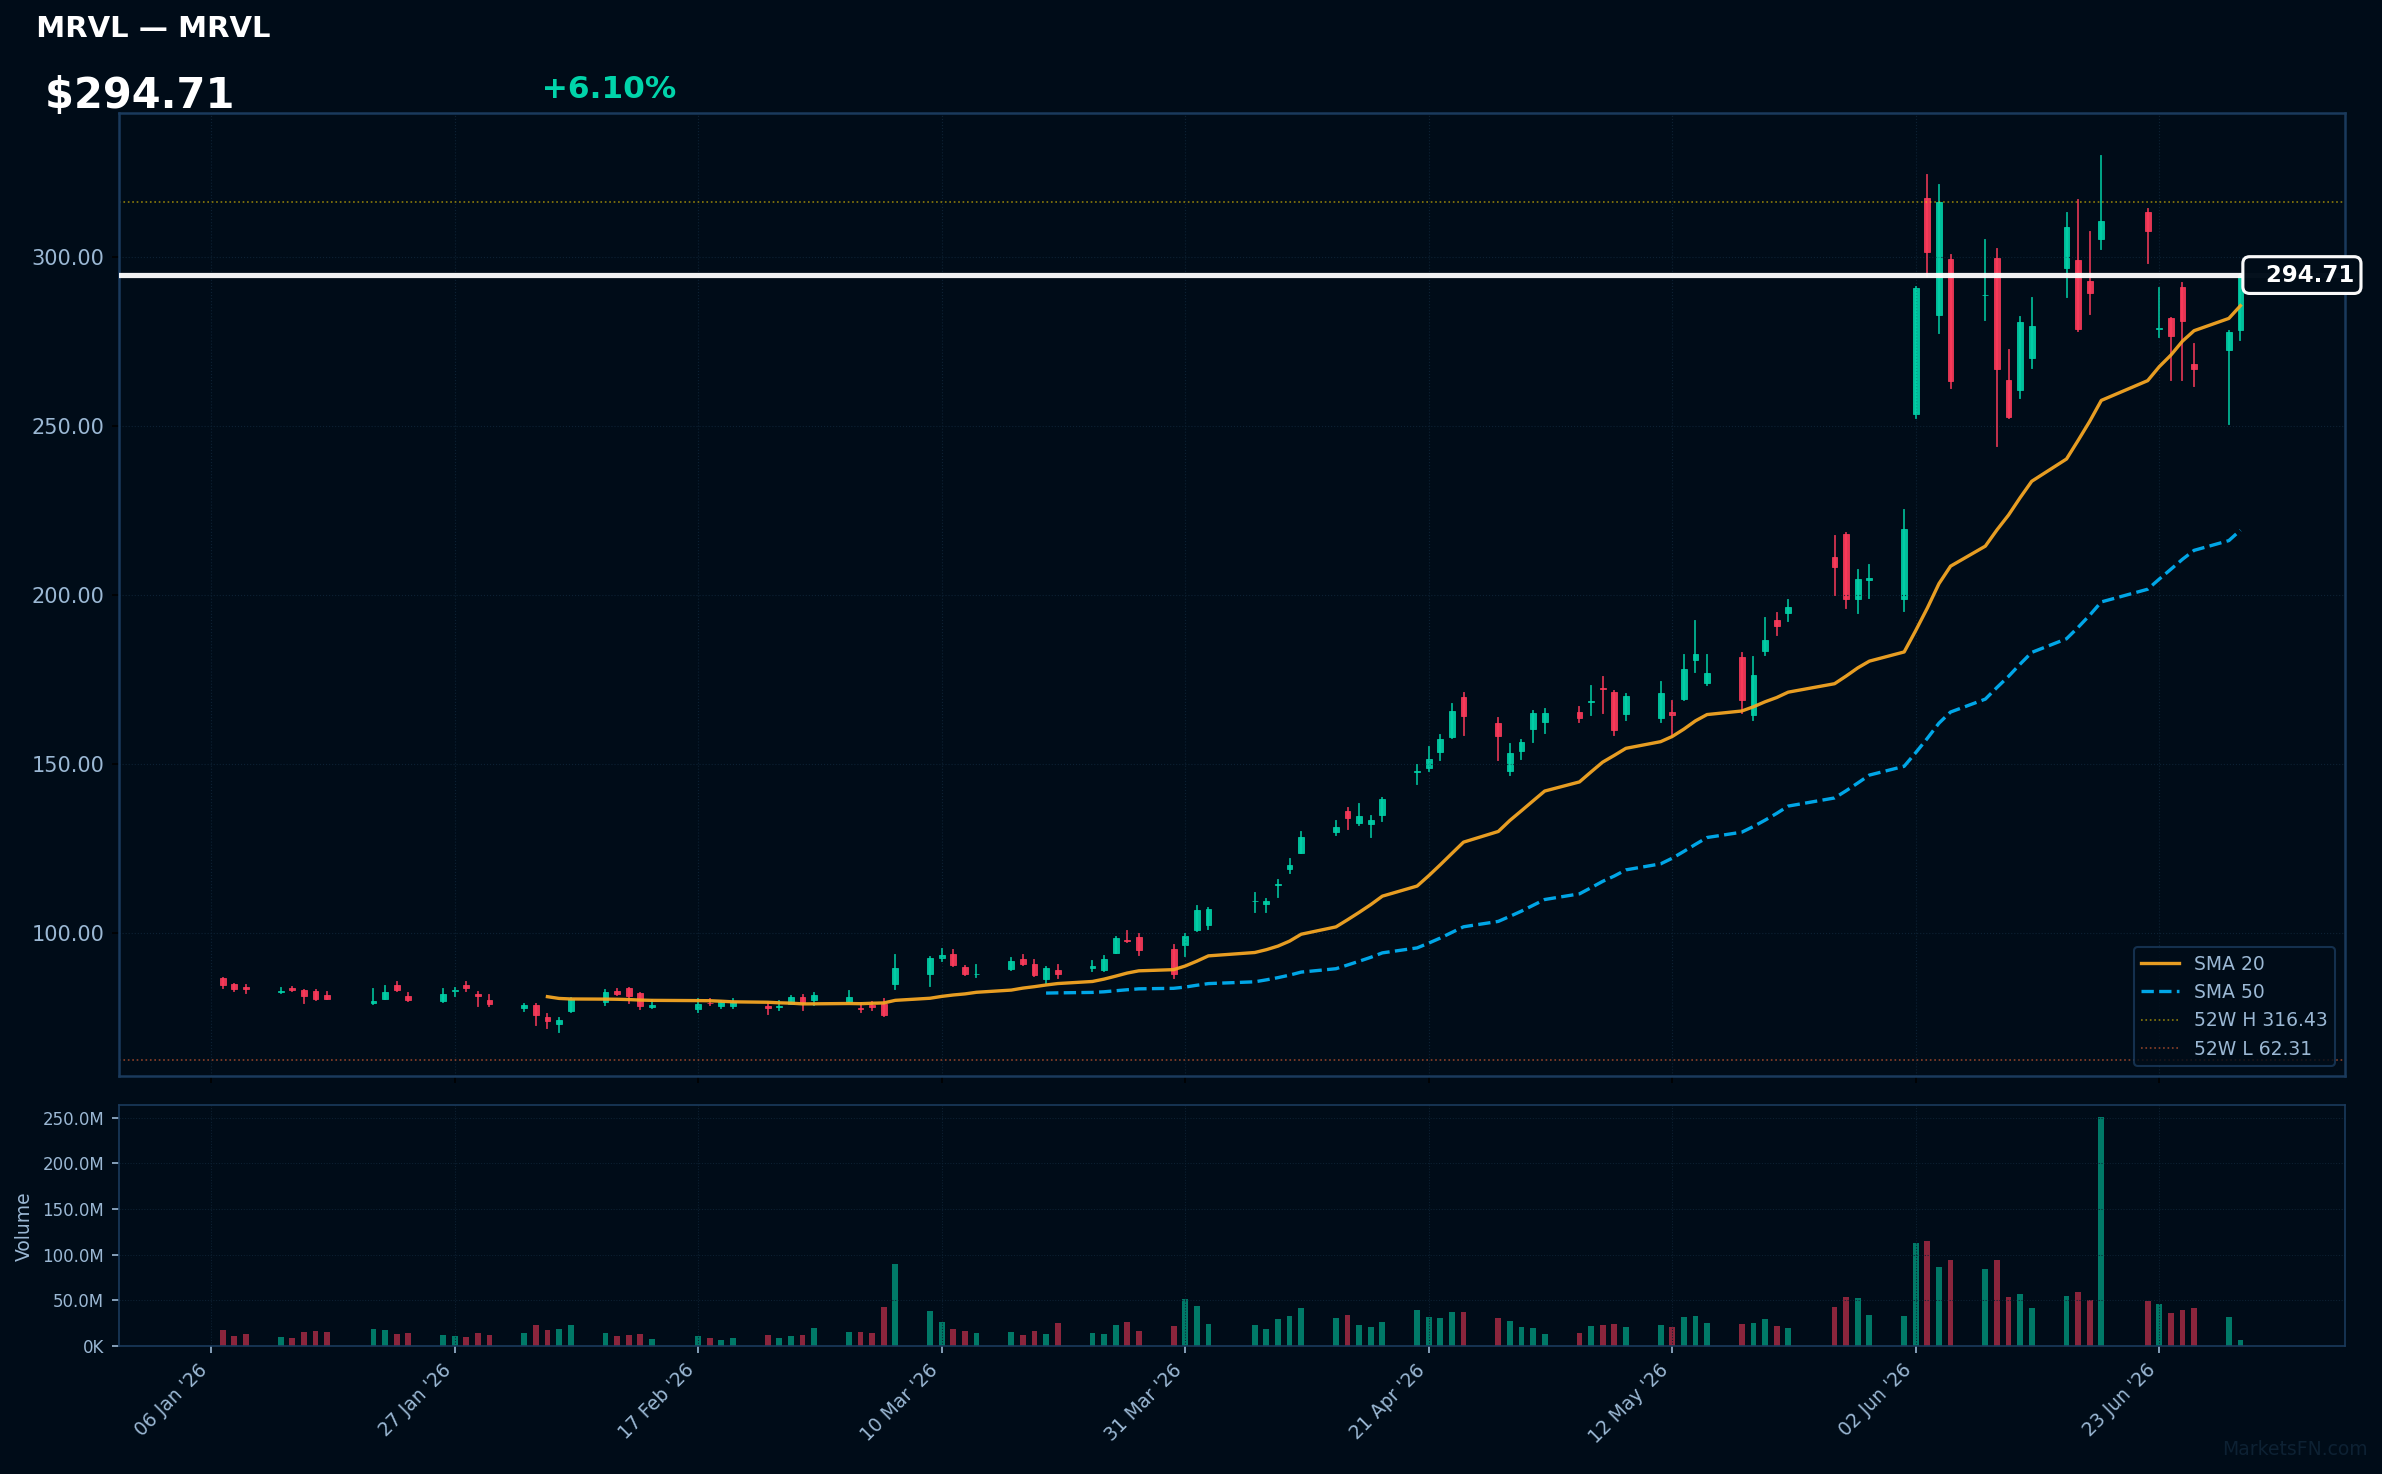Click the 200.00 price axis label
Image resolution: width=2382 pixels, height=1474 pixels.
click(x=68, y=596)
